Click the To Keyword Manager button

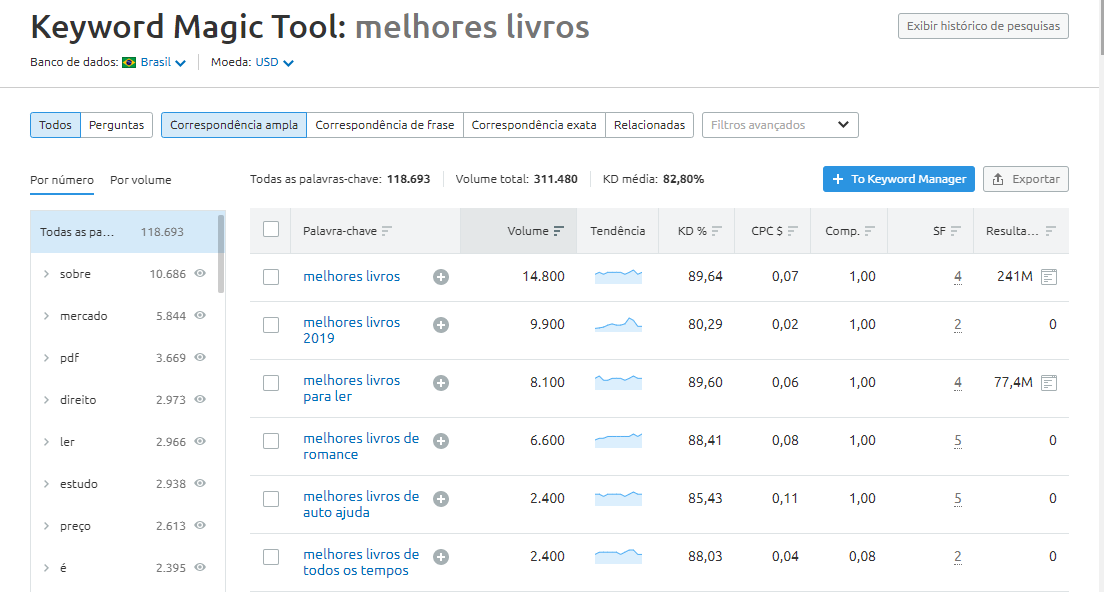point(898,179)
